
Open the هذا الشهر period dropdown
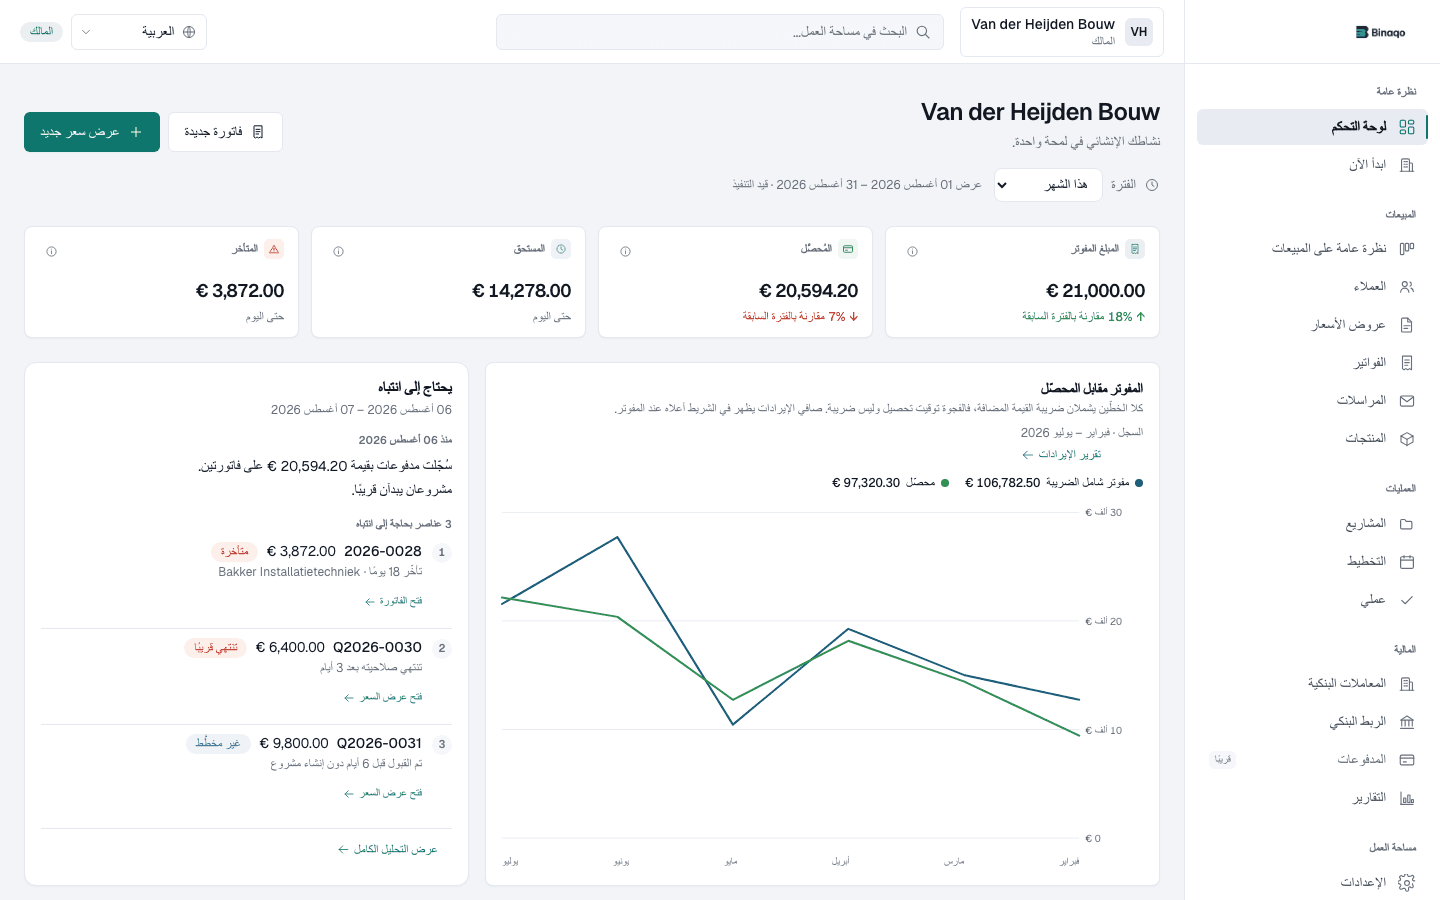click(x=1048, y=185)
